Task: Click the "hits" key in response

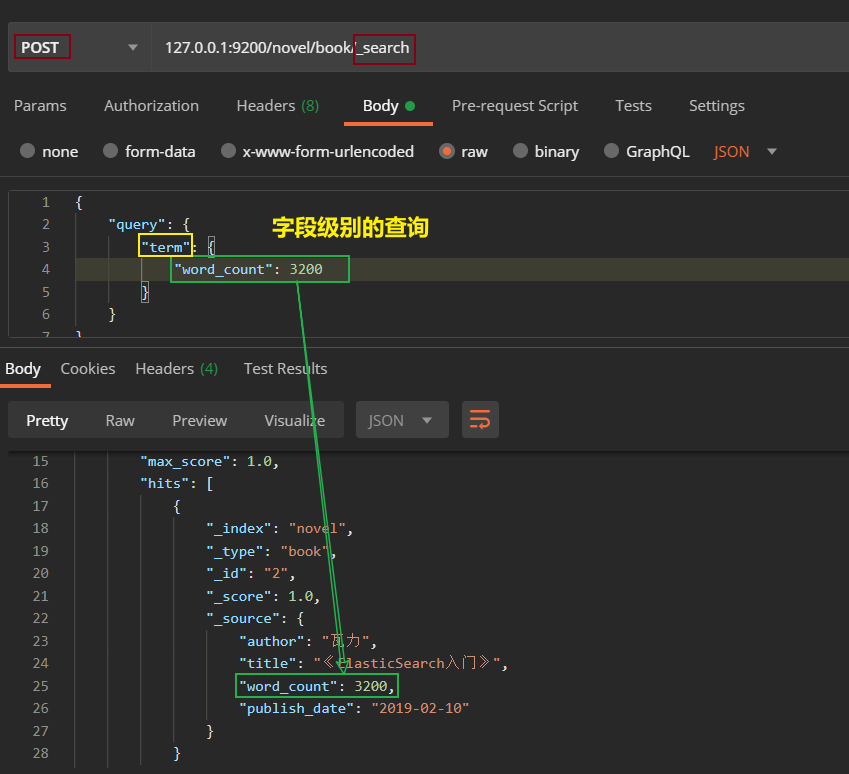Action: pyautogui.click(x=165, y=483)
